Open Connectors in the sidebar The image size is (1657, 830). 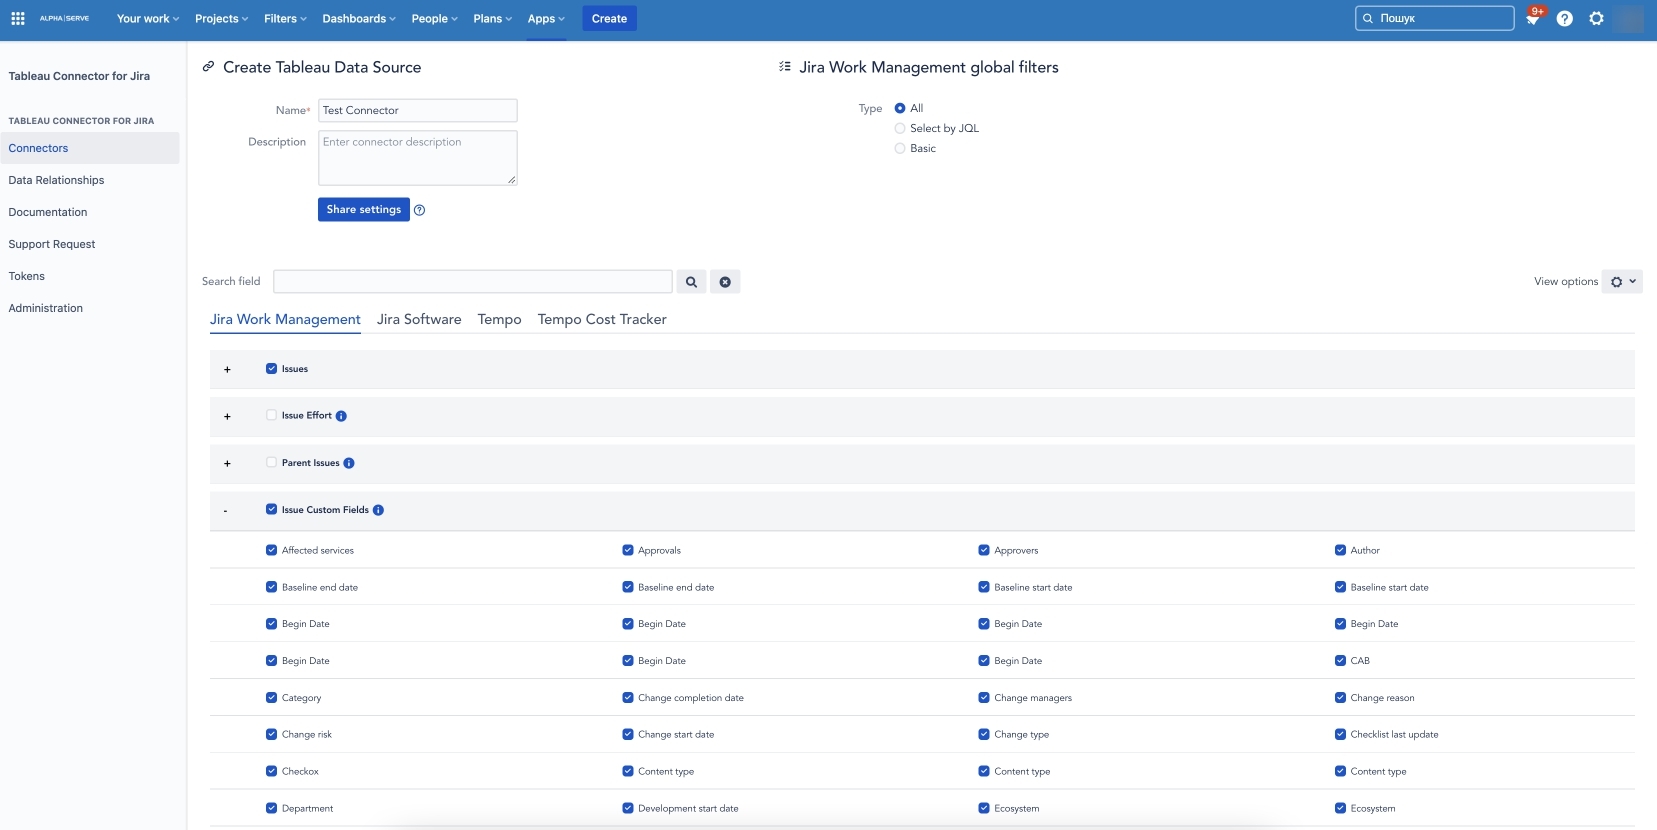tap(90, 148)
